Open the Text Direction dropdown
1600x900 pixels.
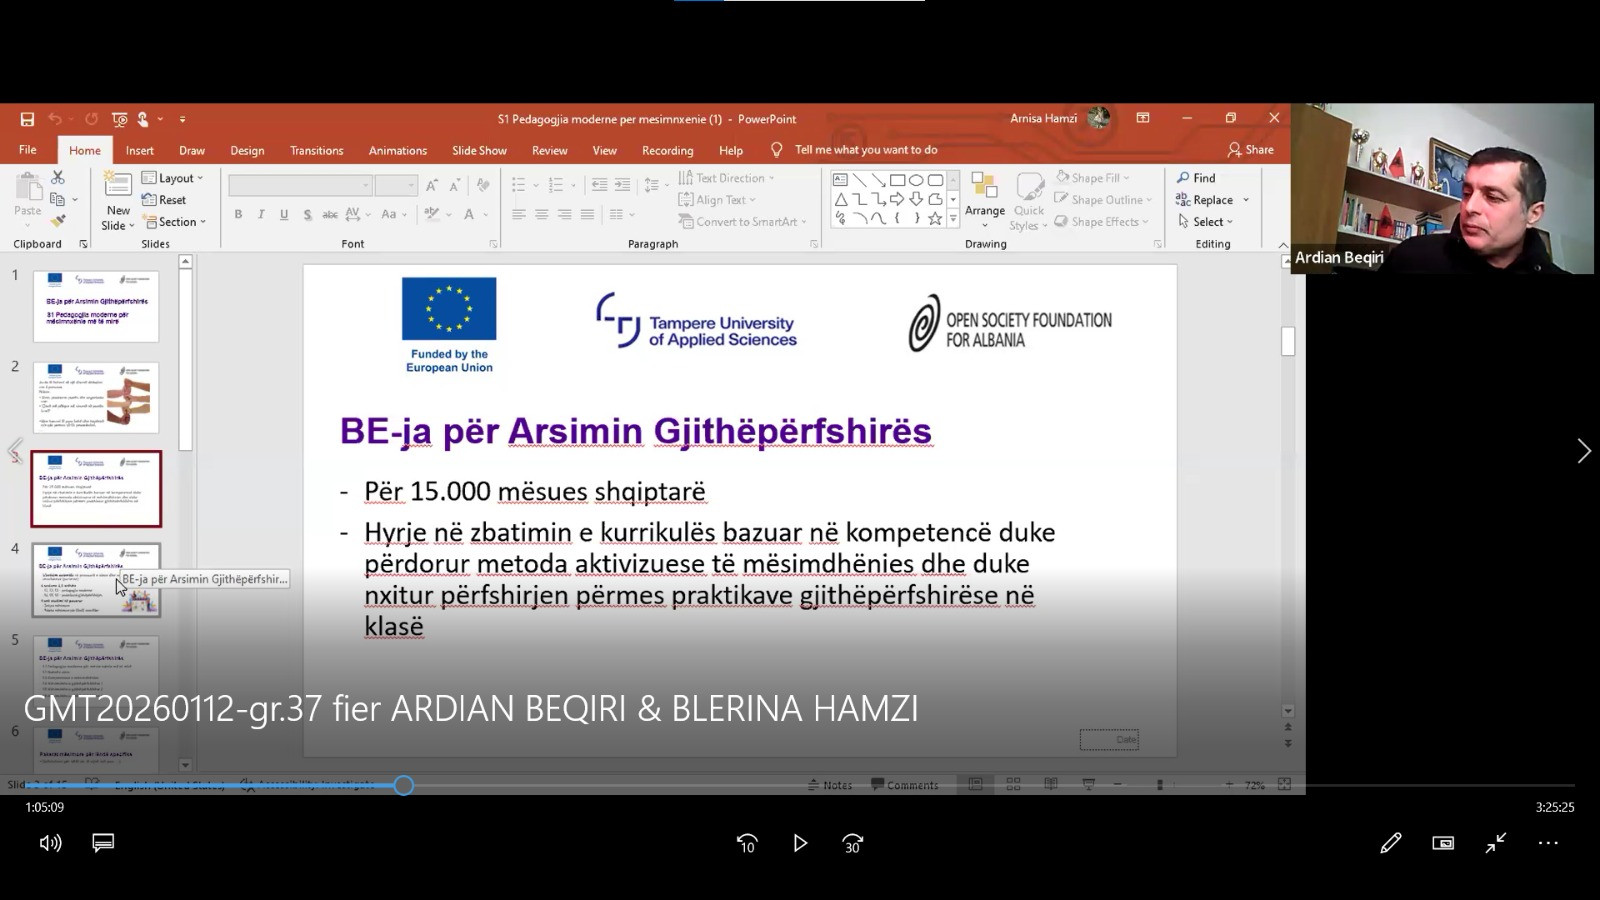click(727, 178)
